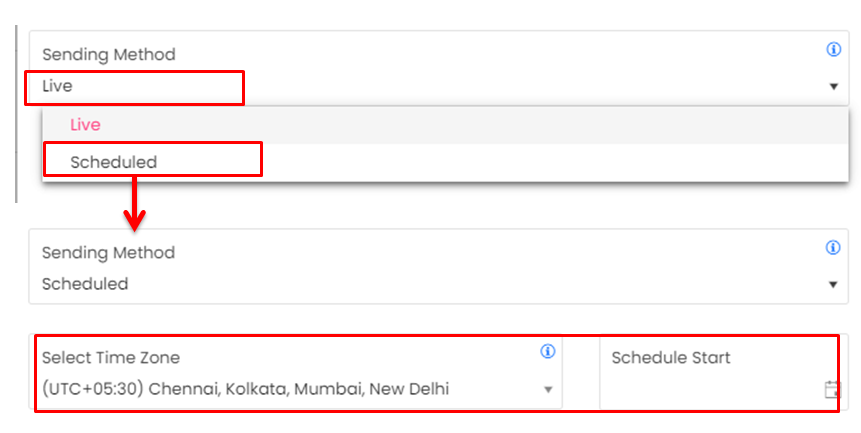Expand the arrow on the Scheduled Sending Method field
The image size is (861, 433).
point(833,285)
